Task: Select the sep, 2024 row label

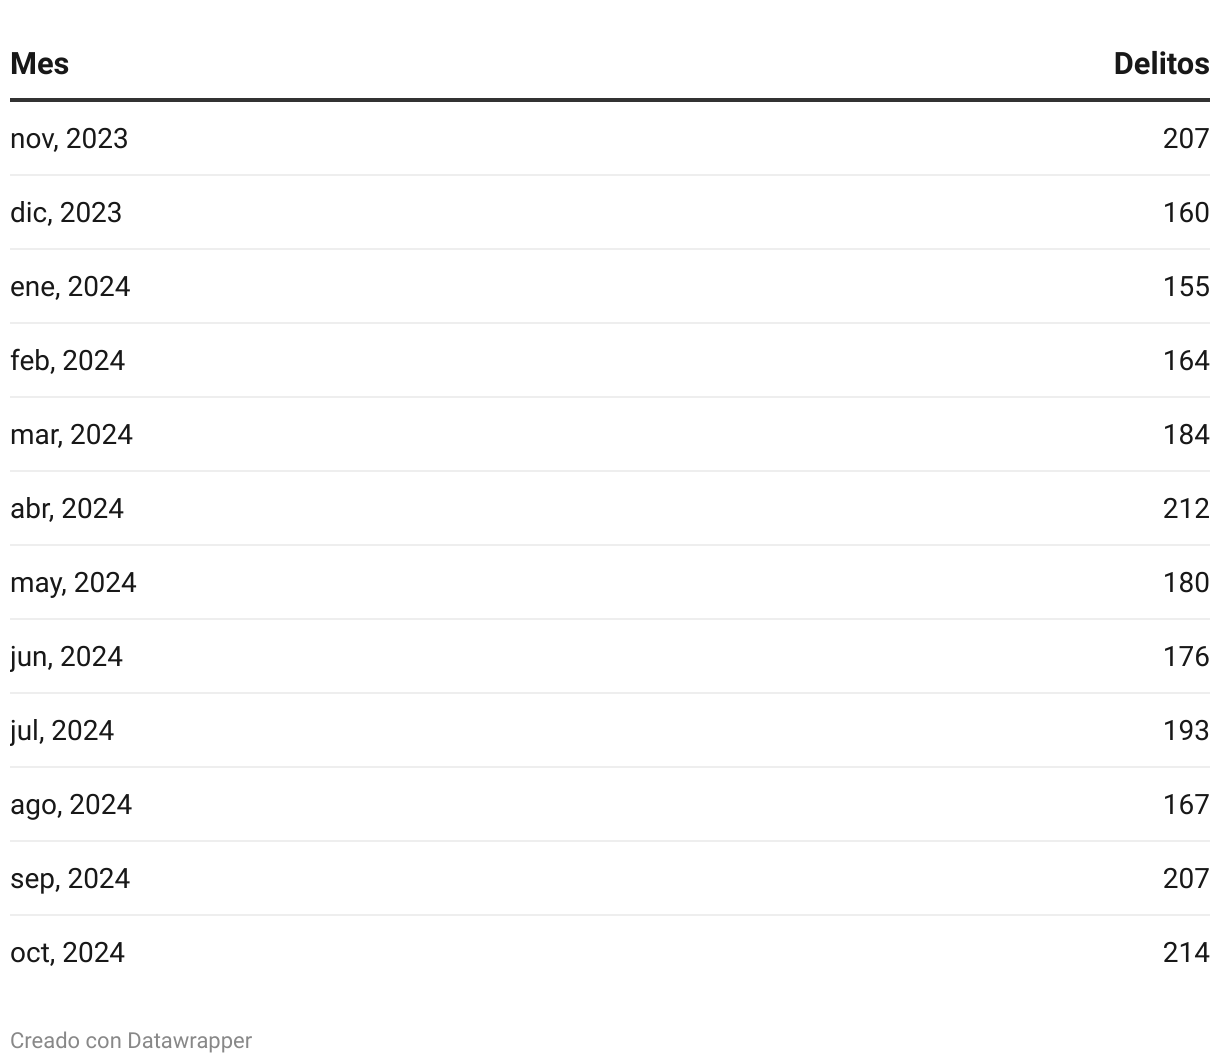Action: coord(70,879)
